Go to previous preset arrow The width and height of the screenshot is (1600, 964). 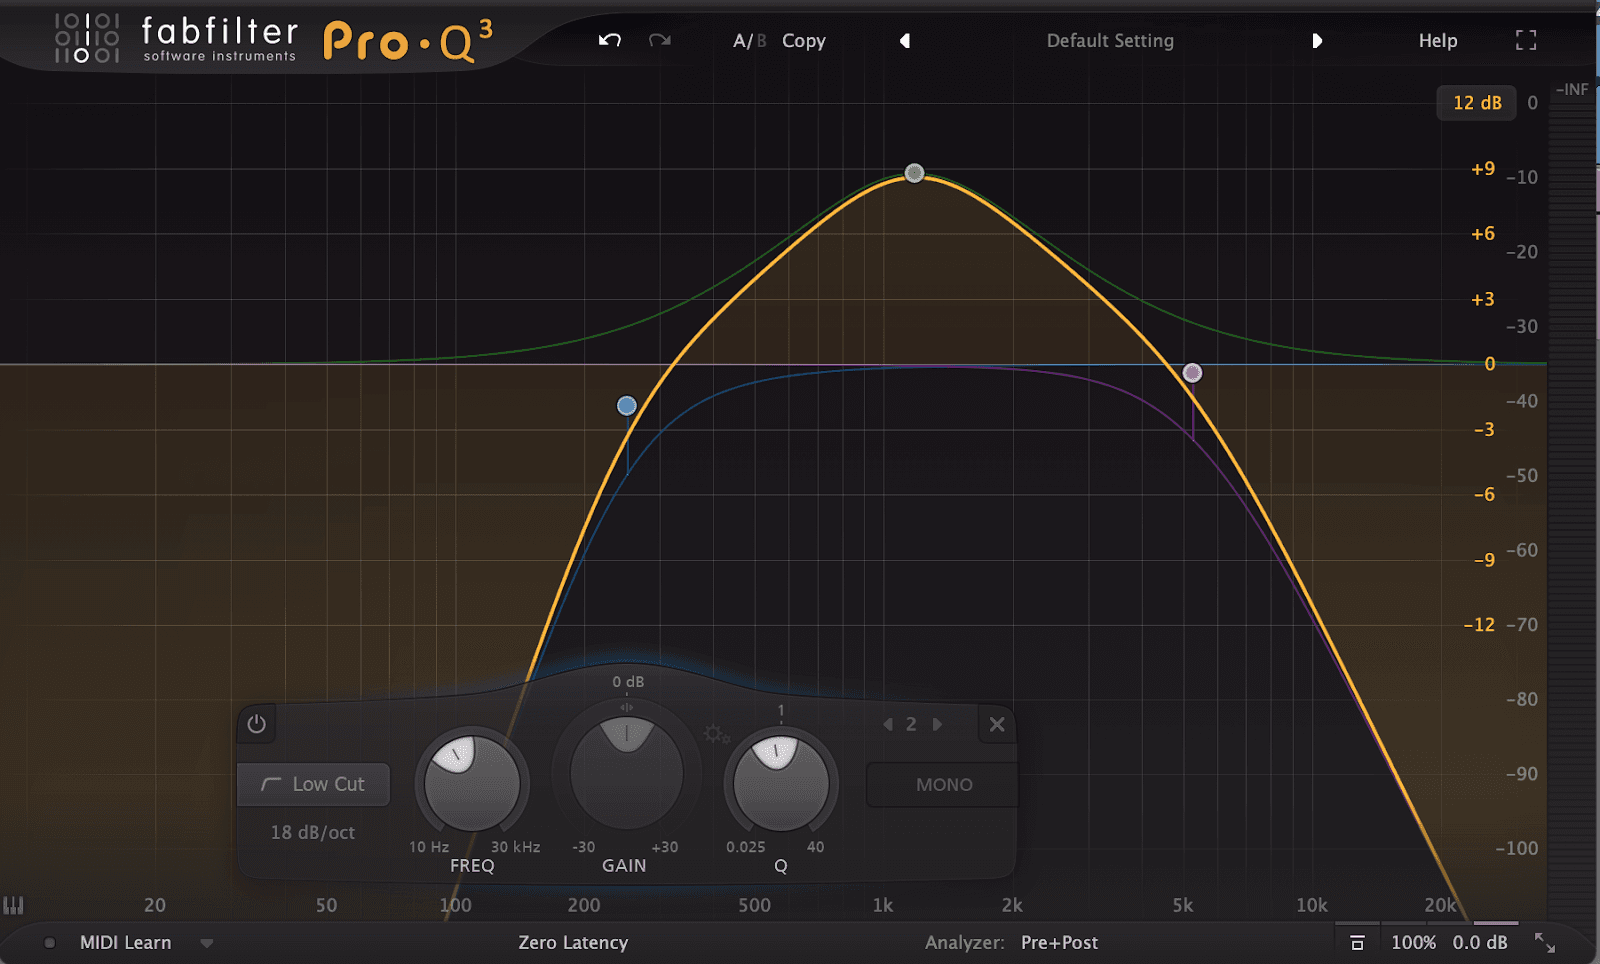[905, 41]
